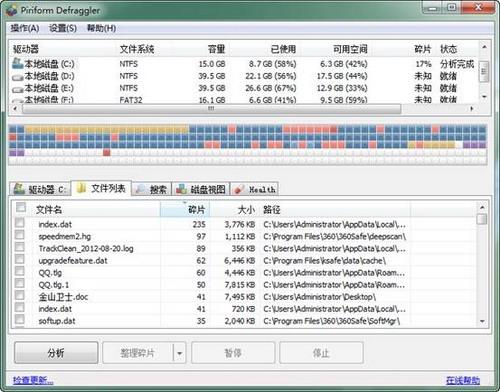Click file list scroll-up arrow
500x392 pixels.
(482, 208)
